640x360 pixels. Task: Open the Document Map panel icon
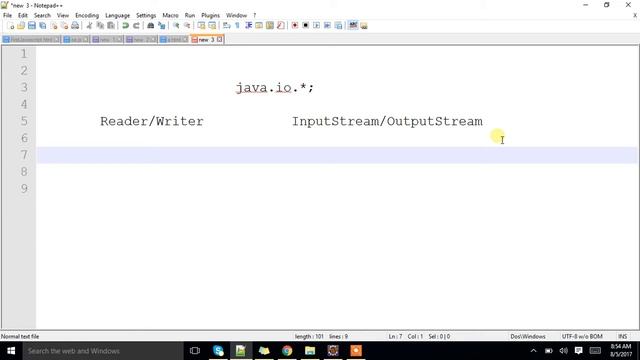tap(270, 26)
